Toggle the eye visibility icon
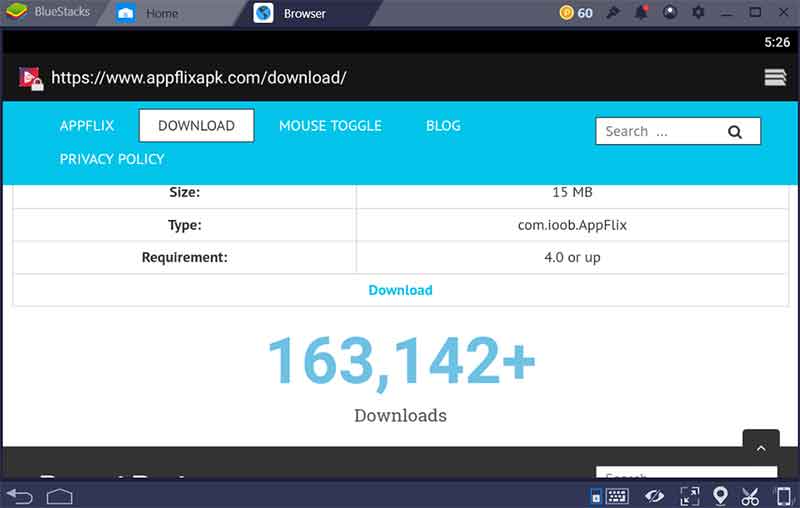This screenshot has width=800, height=508. 654,496
